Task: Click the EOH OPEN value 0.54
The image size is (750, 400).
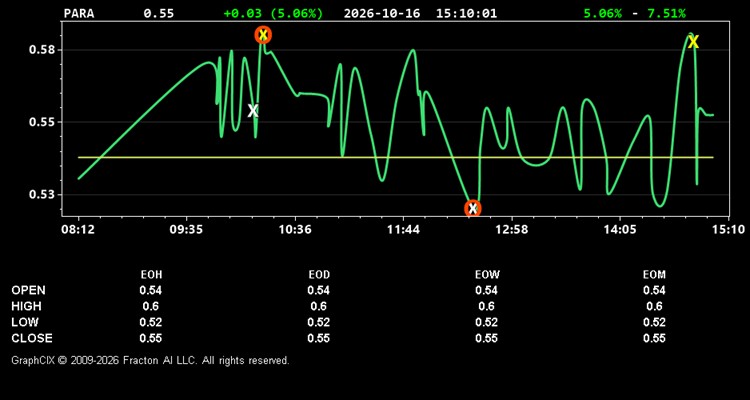Action: 151,290
